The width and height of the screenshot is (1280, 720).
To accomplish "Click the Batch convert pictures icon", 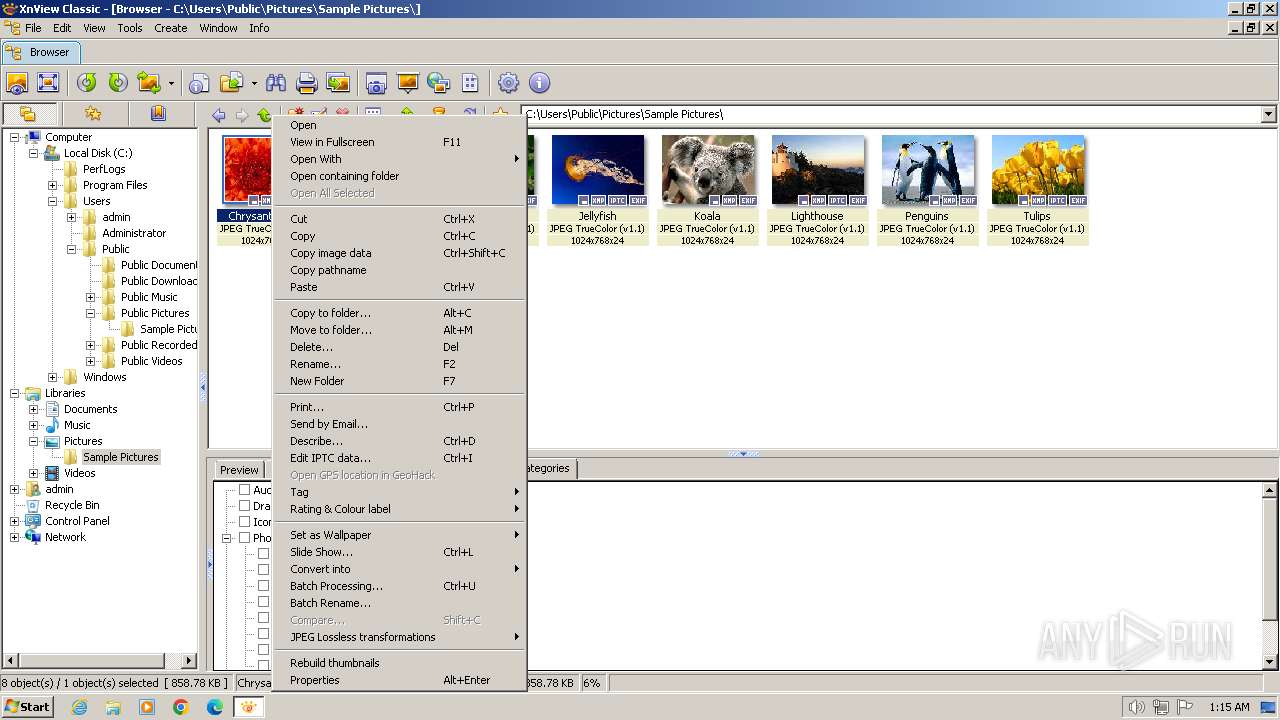I will click(338, 83).
